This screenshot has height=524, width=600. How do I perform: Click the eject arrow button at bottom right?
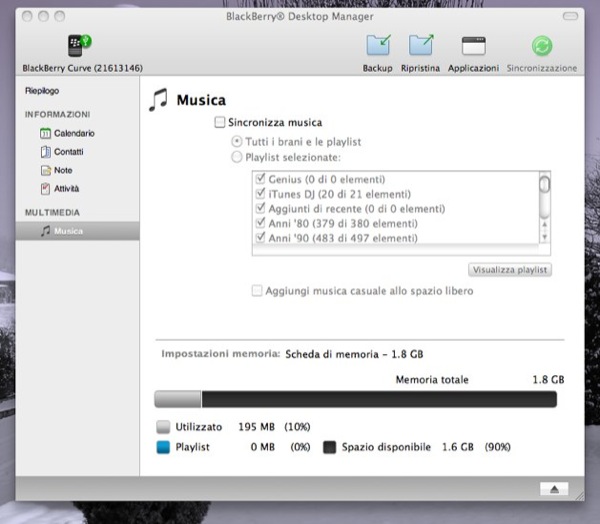click(553, 488)
